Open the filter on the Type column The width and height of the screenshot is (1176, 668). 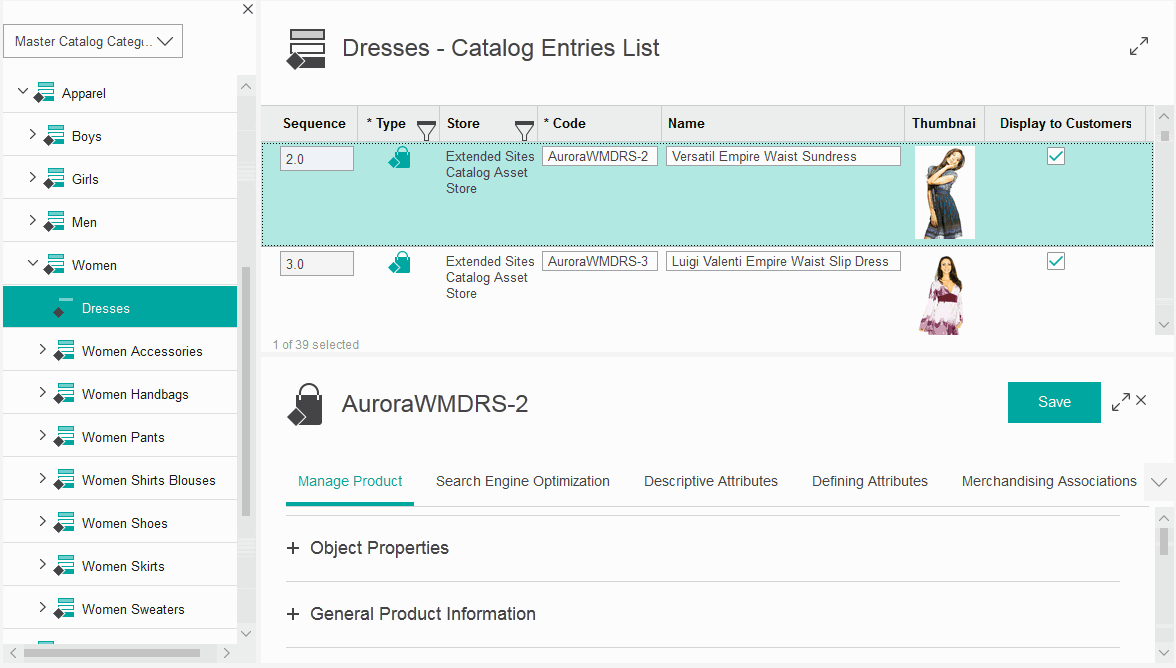426,127
